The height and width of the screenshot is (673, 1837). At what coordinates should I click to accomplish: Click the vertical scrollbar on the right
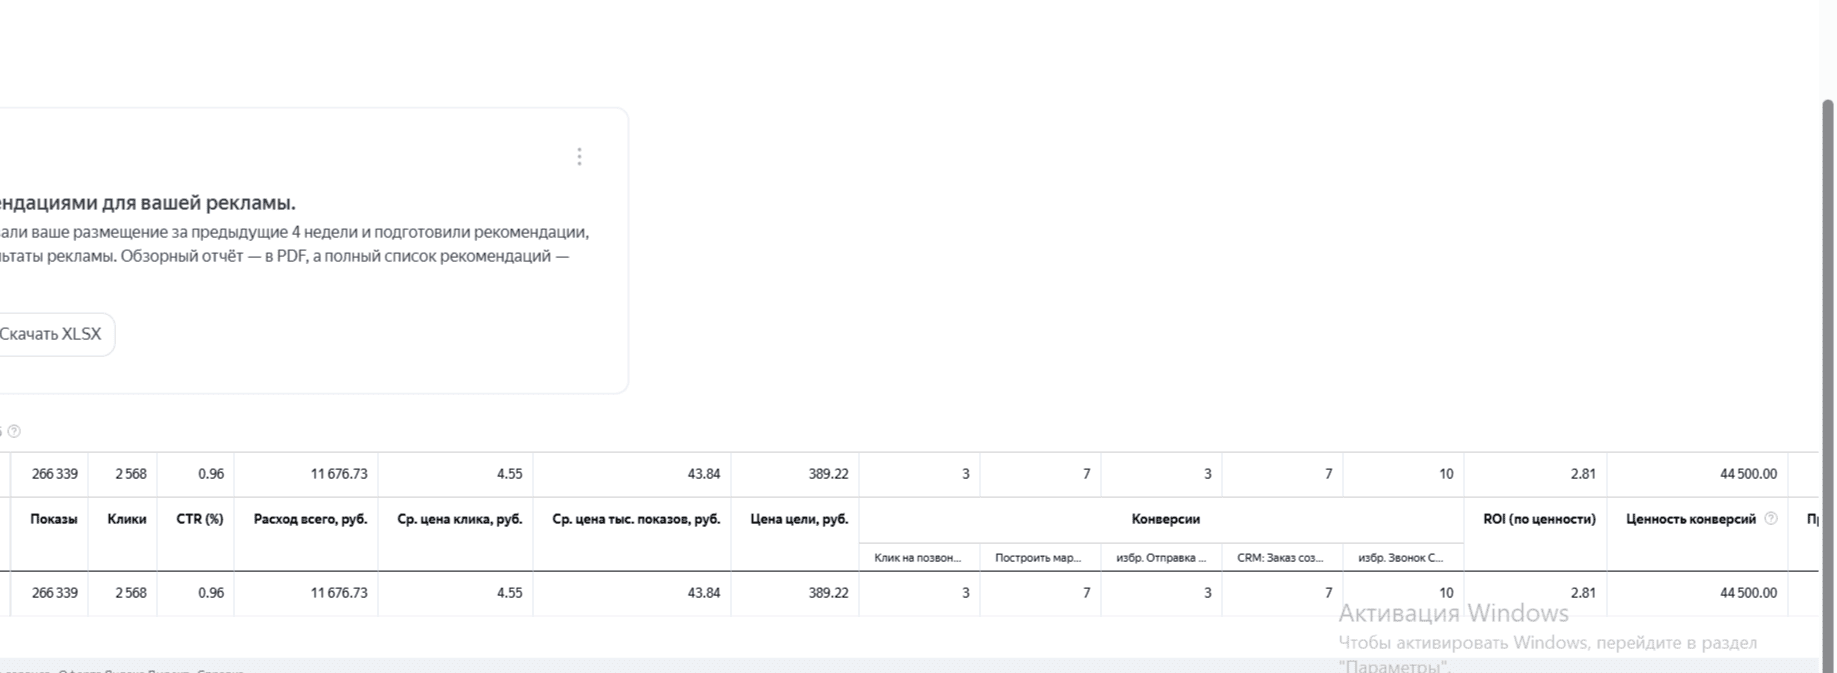point(1827,380)
